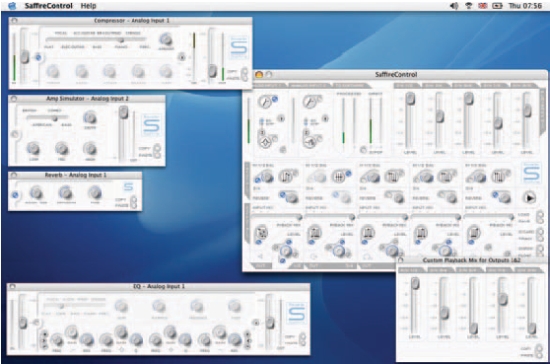Screen dimensions: 550x364
Task: Click the play button in SaffireControl
Action: click(530, 198)
